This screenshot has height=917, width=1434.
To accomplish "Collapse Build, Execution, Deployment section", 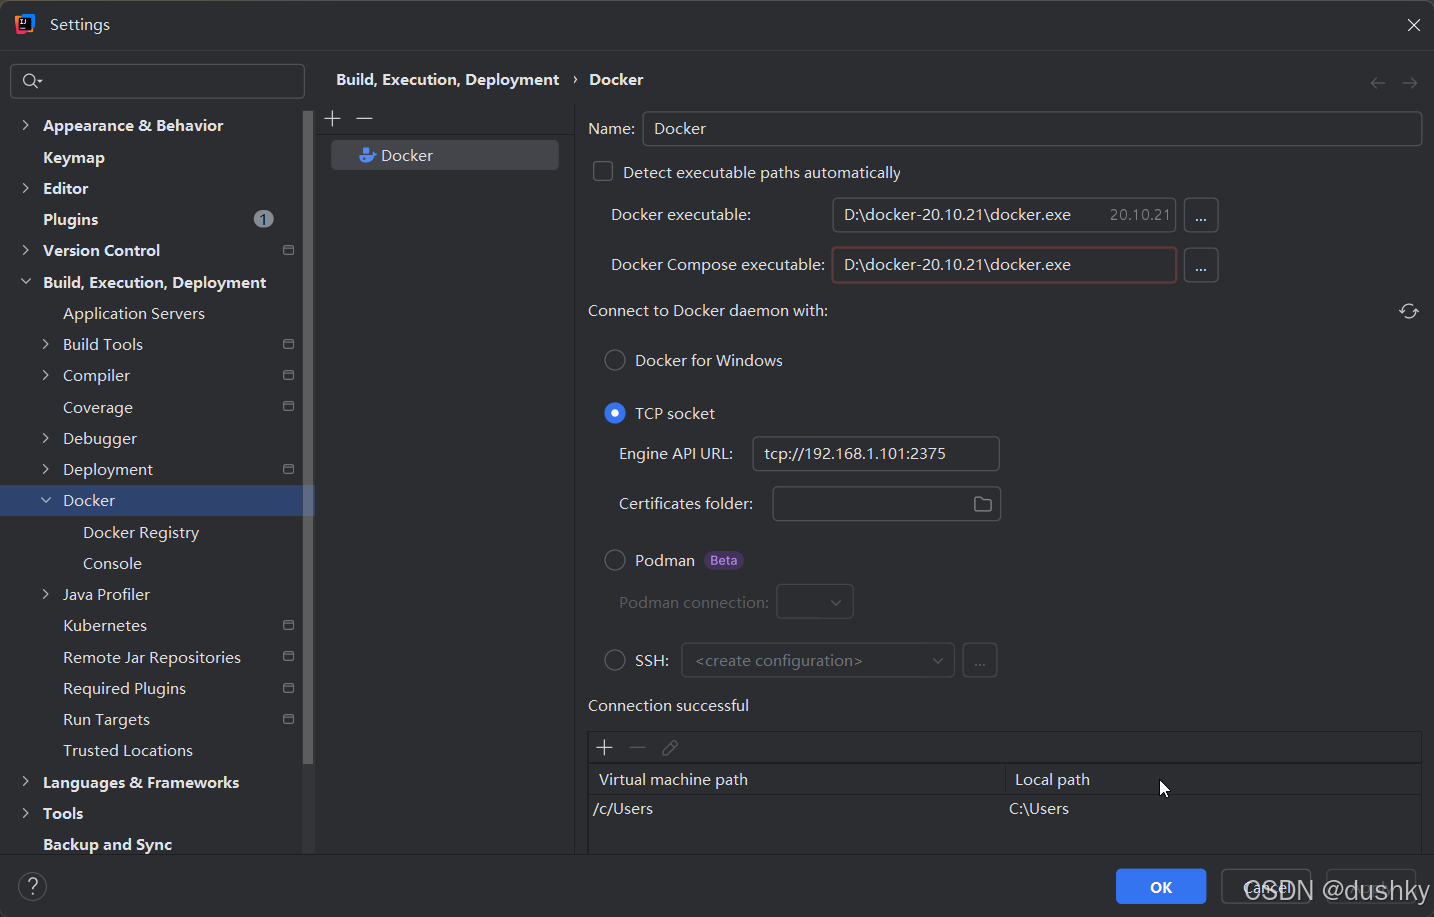I will click(x=26, y=282).
